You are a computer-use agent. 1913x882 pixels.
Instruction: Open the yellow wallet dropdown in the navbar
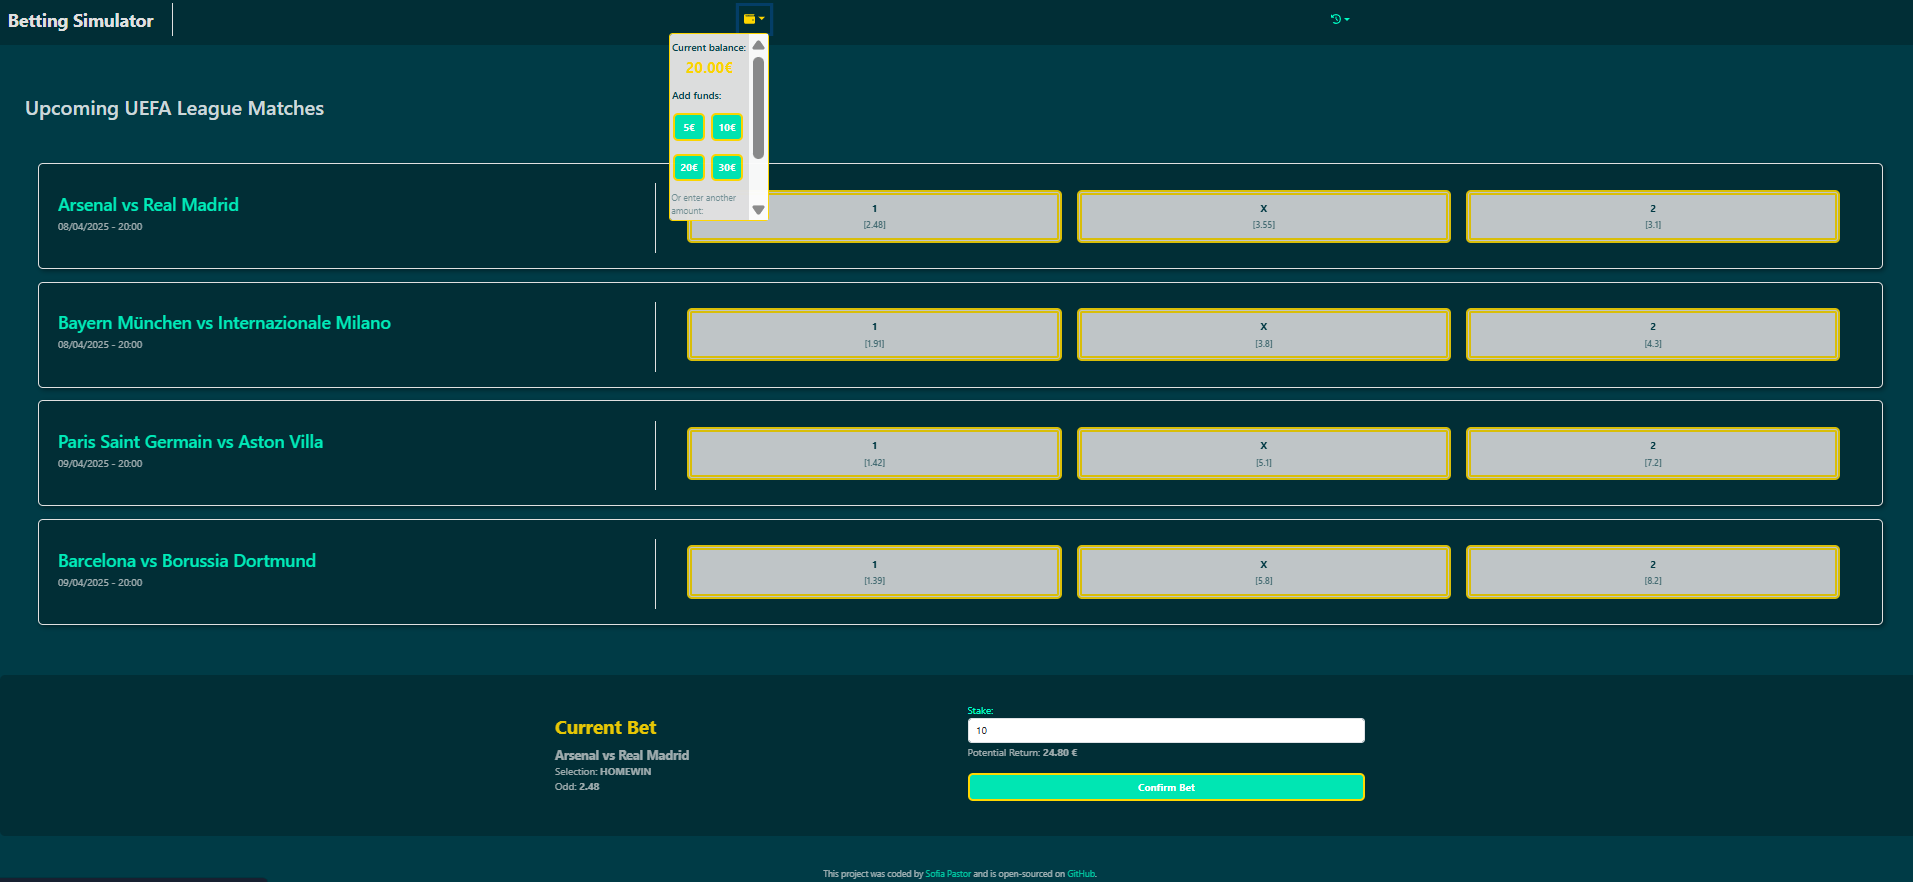(754, 19)
